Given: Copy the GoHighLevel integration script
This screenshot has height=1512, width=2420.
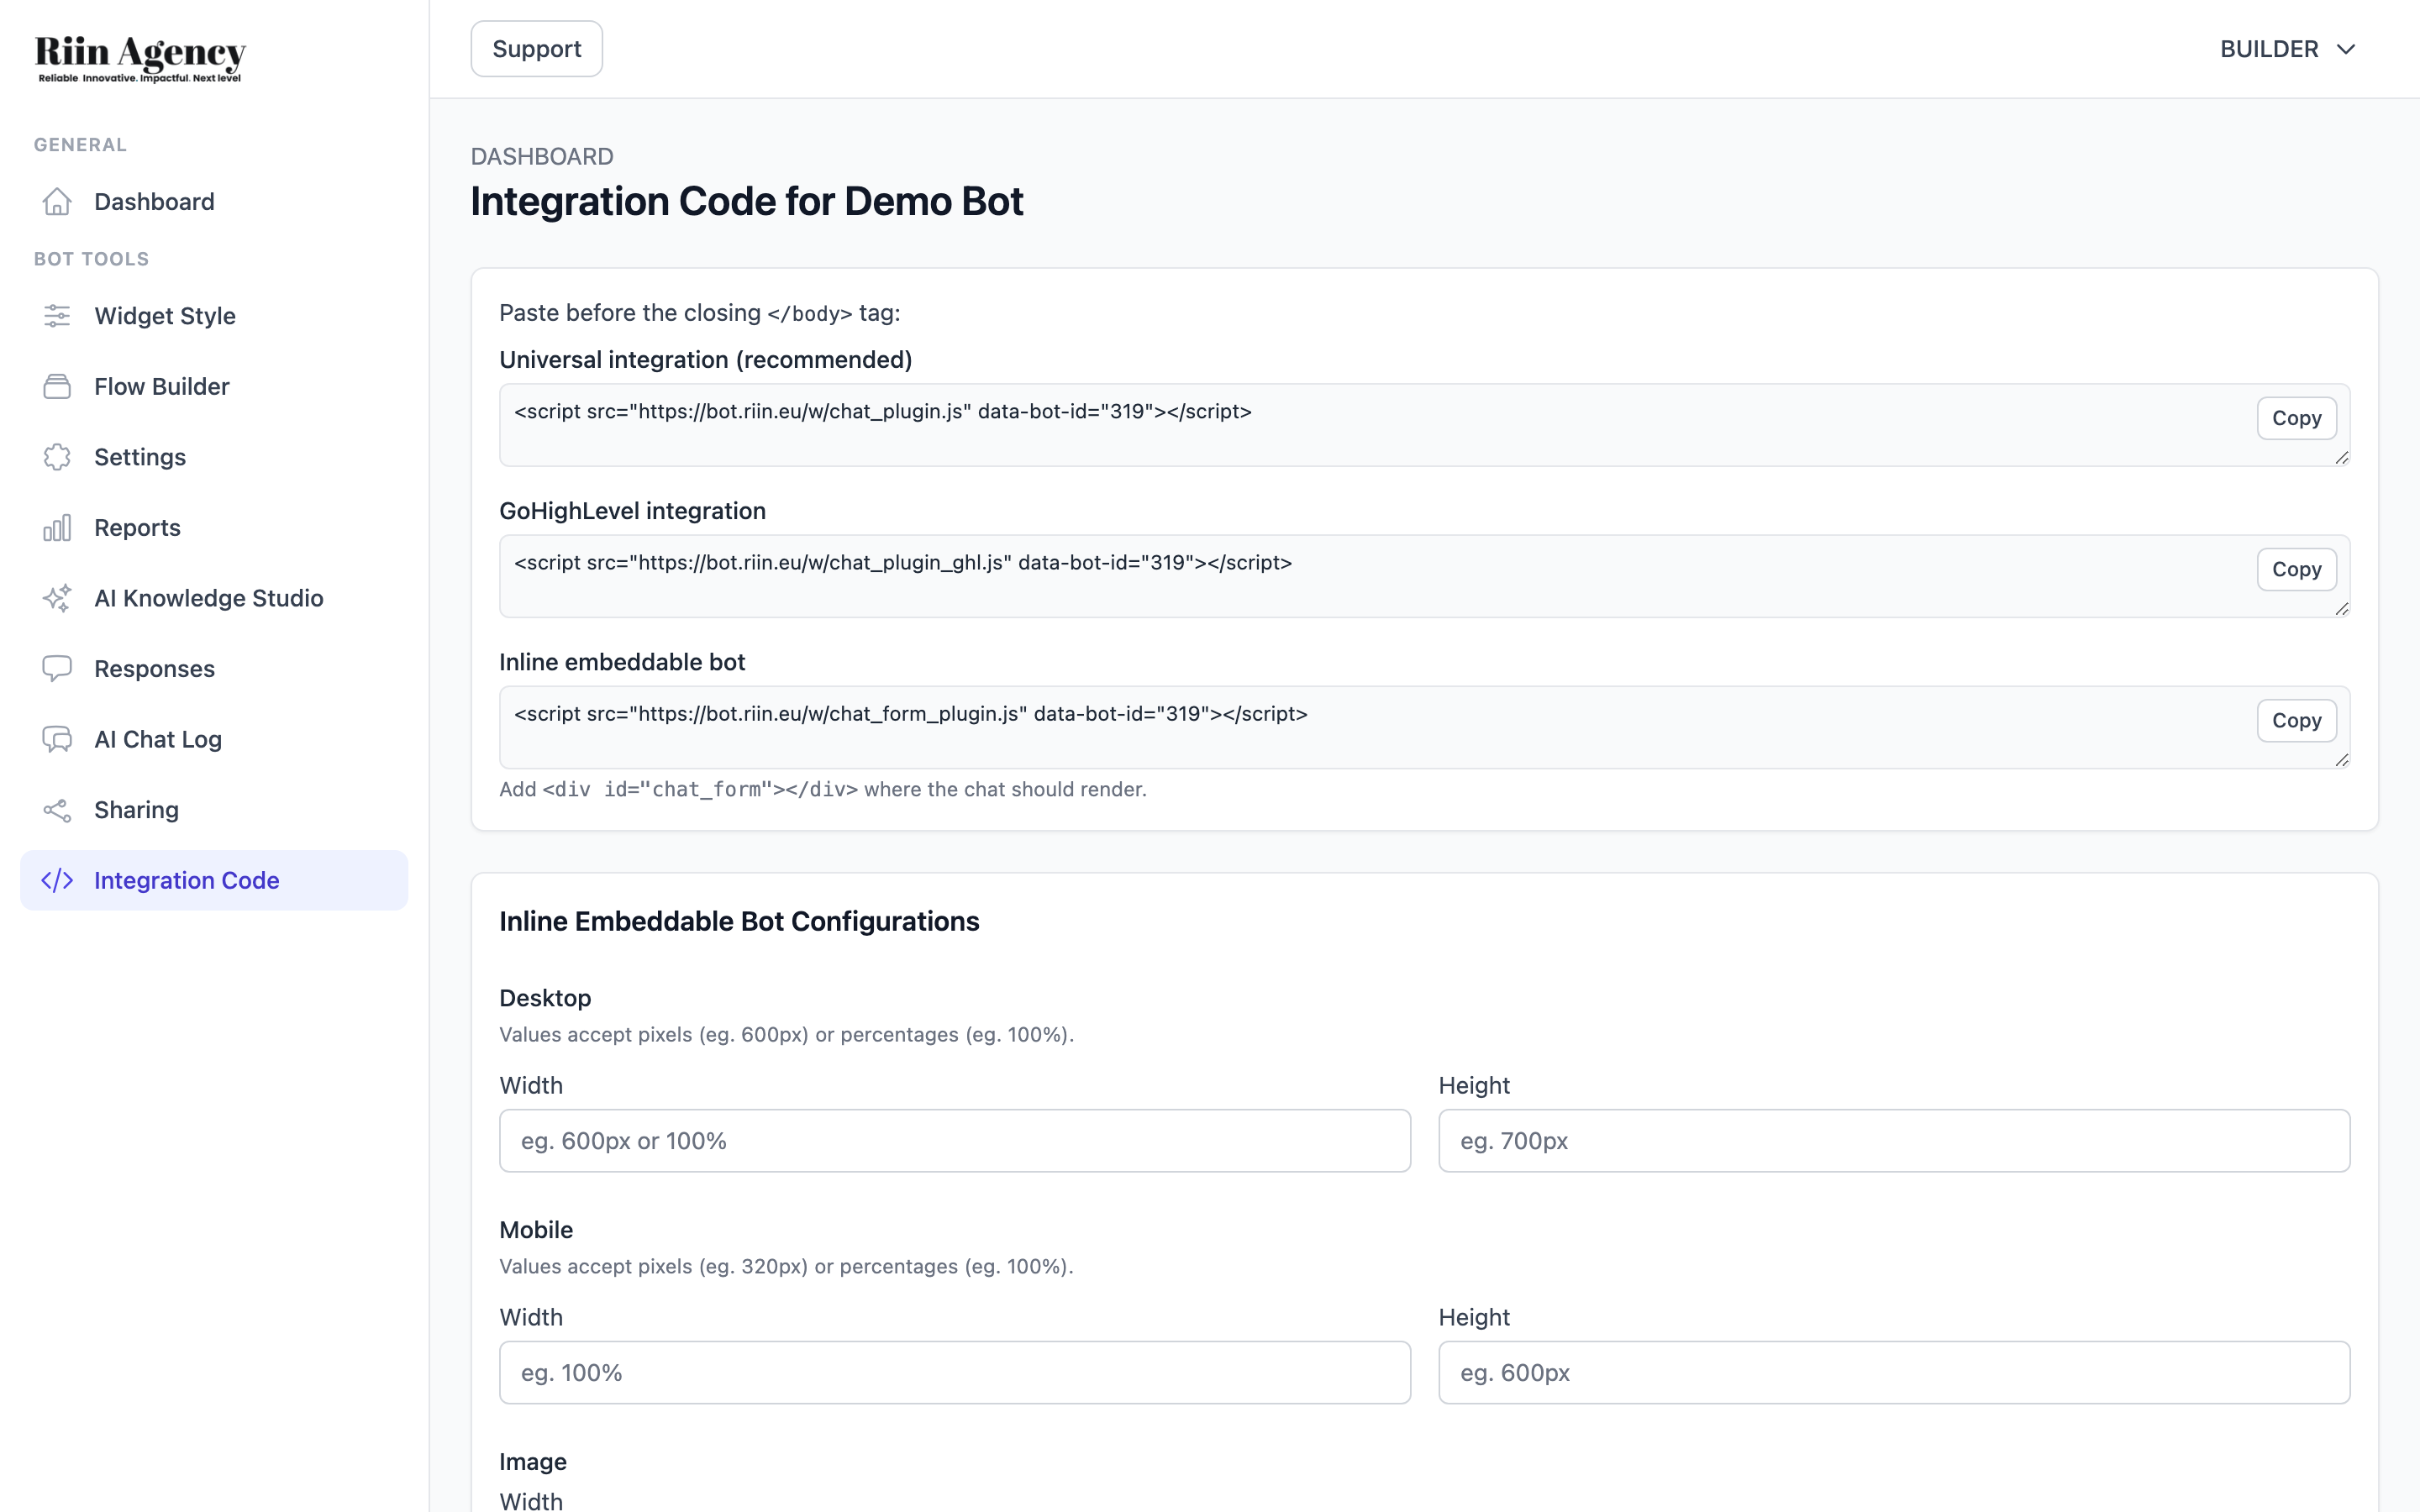Looking at the screenshot, I should pyautogui.click(x=2296, y=569).
